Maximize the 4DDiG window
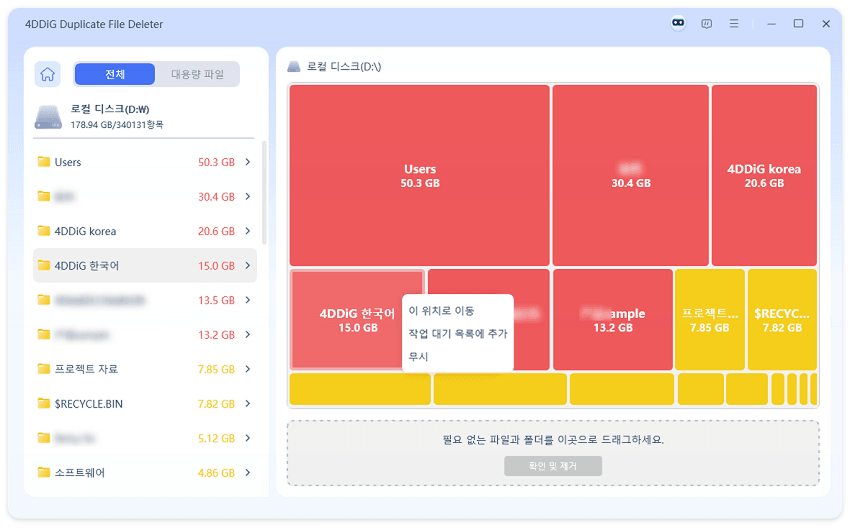The width and height of the screenshot is (850, 530). 799,23
